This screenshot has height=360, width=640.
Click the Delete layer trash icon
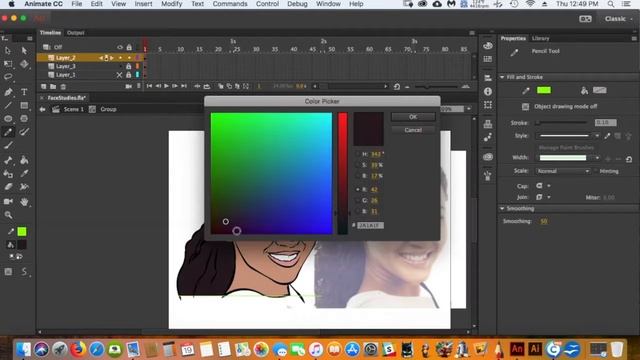coord(63,87)
